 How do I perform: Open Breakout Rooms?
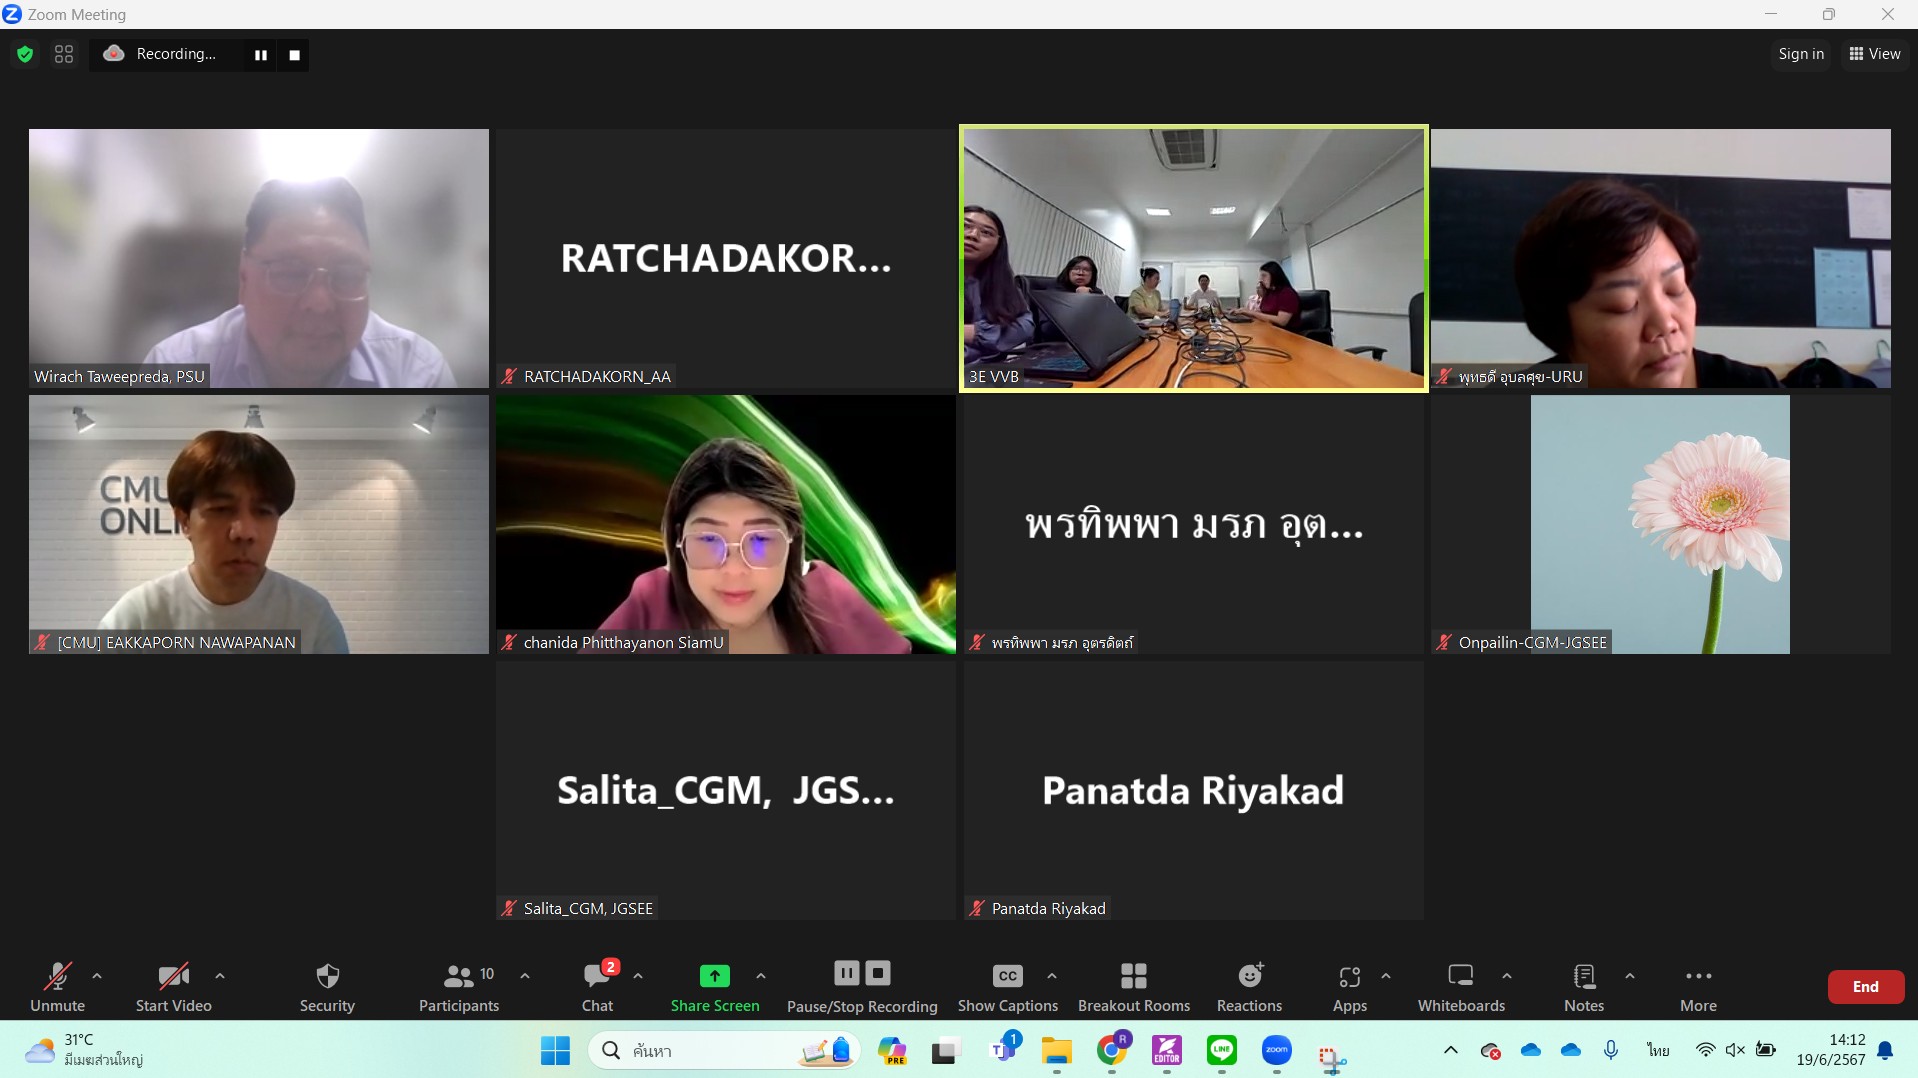pos(1133,986)
